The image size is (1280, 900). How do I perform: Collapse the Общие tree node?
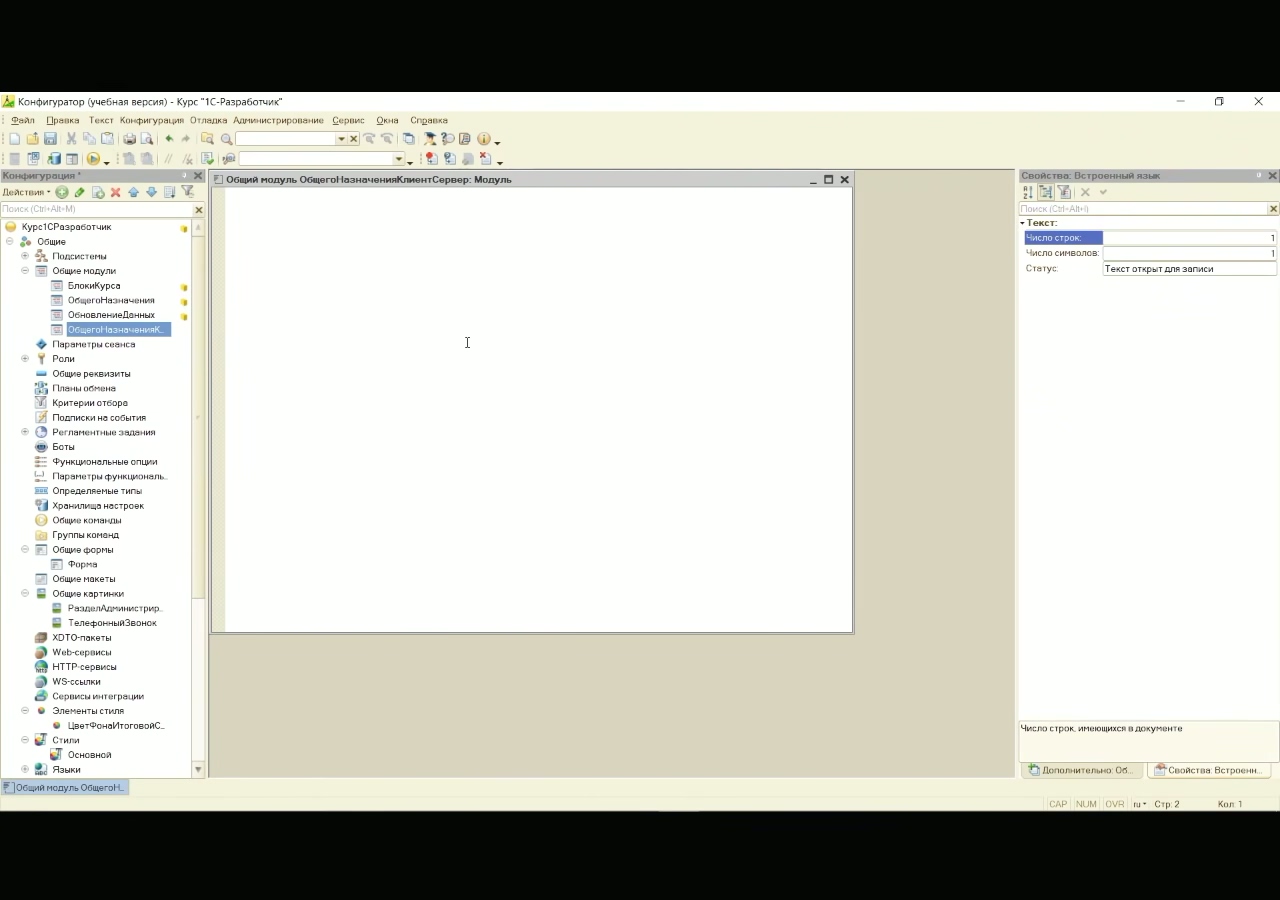(x=10, y=242)
